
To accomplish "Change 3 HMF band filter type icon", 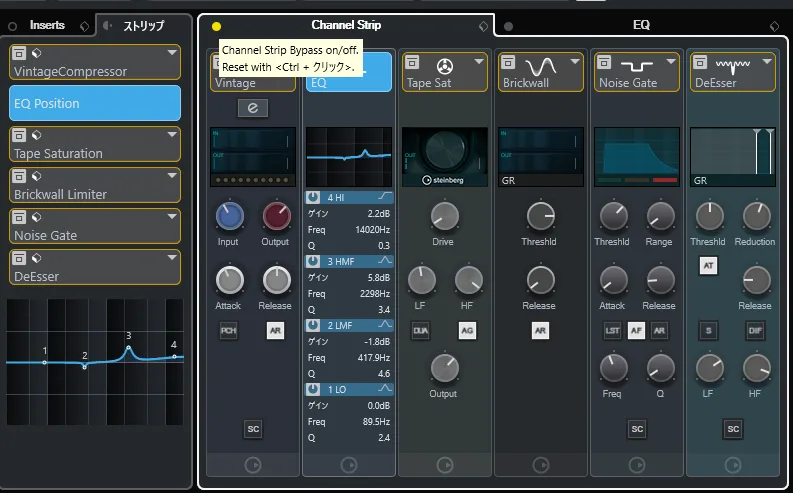I will click(385, 261).
